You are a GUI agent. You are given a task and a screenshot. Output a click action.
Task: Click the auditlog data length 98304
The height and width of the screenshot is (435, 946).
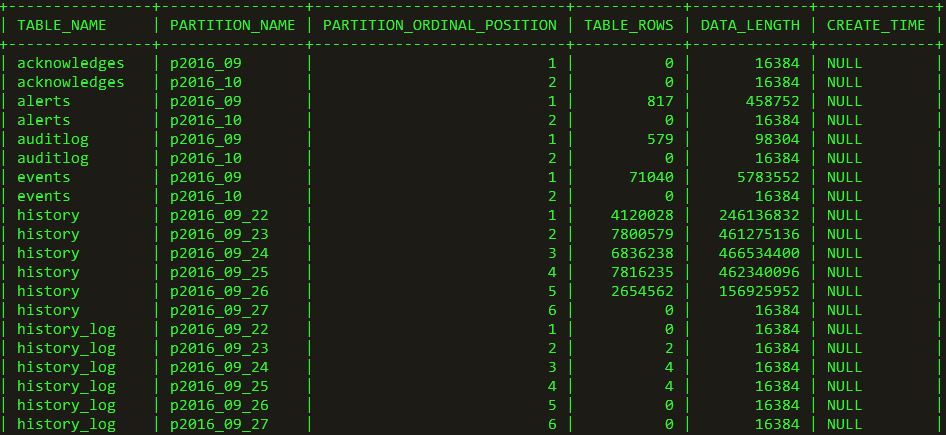pyautogui.click(x=777, y=139)
